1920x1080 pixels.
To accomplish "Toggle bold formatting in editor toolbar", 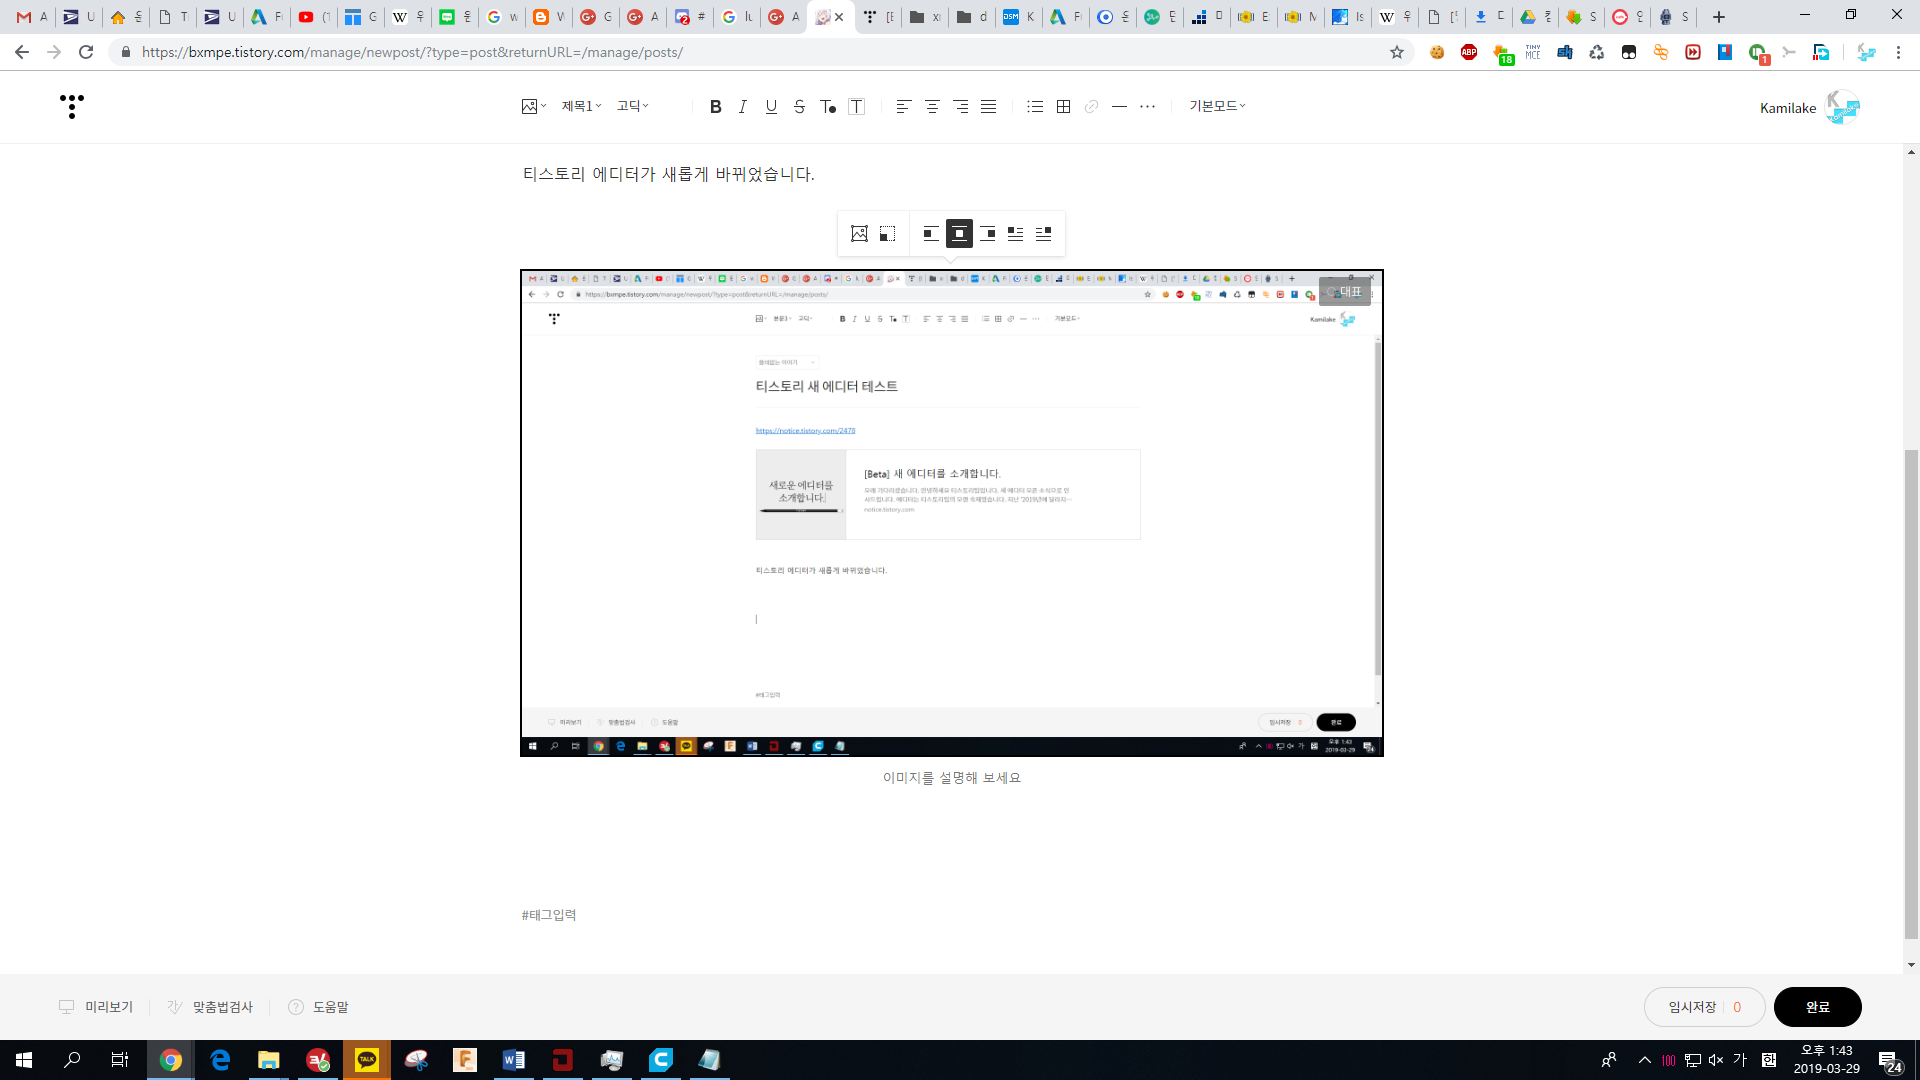I will (715, 107).
